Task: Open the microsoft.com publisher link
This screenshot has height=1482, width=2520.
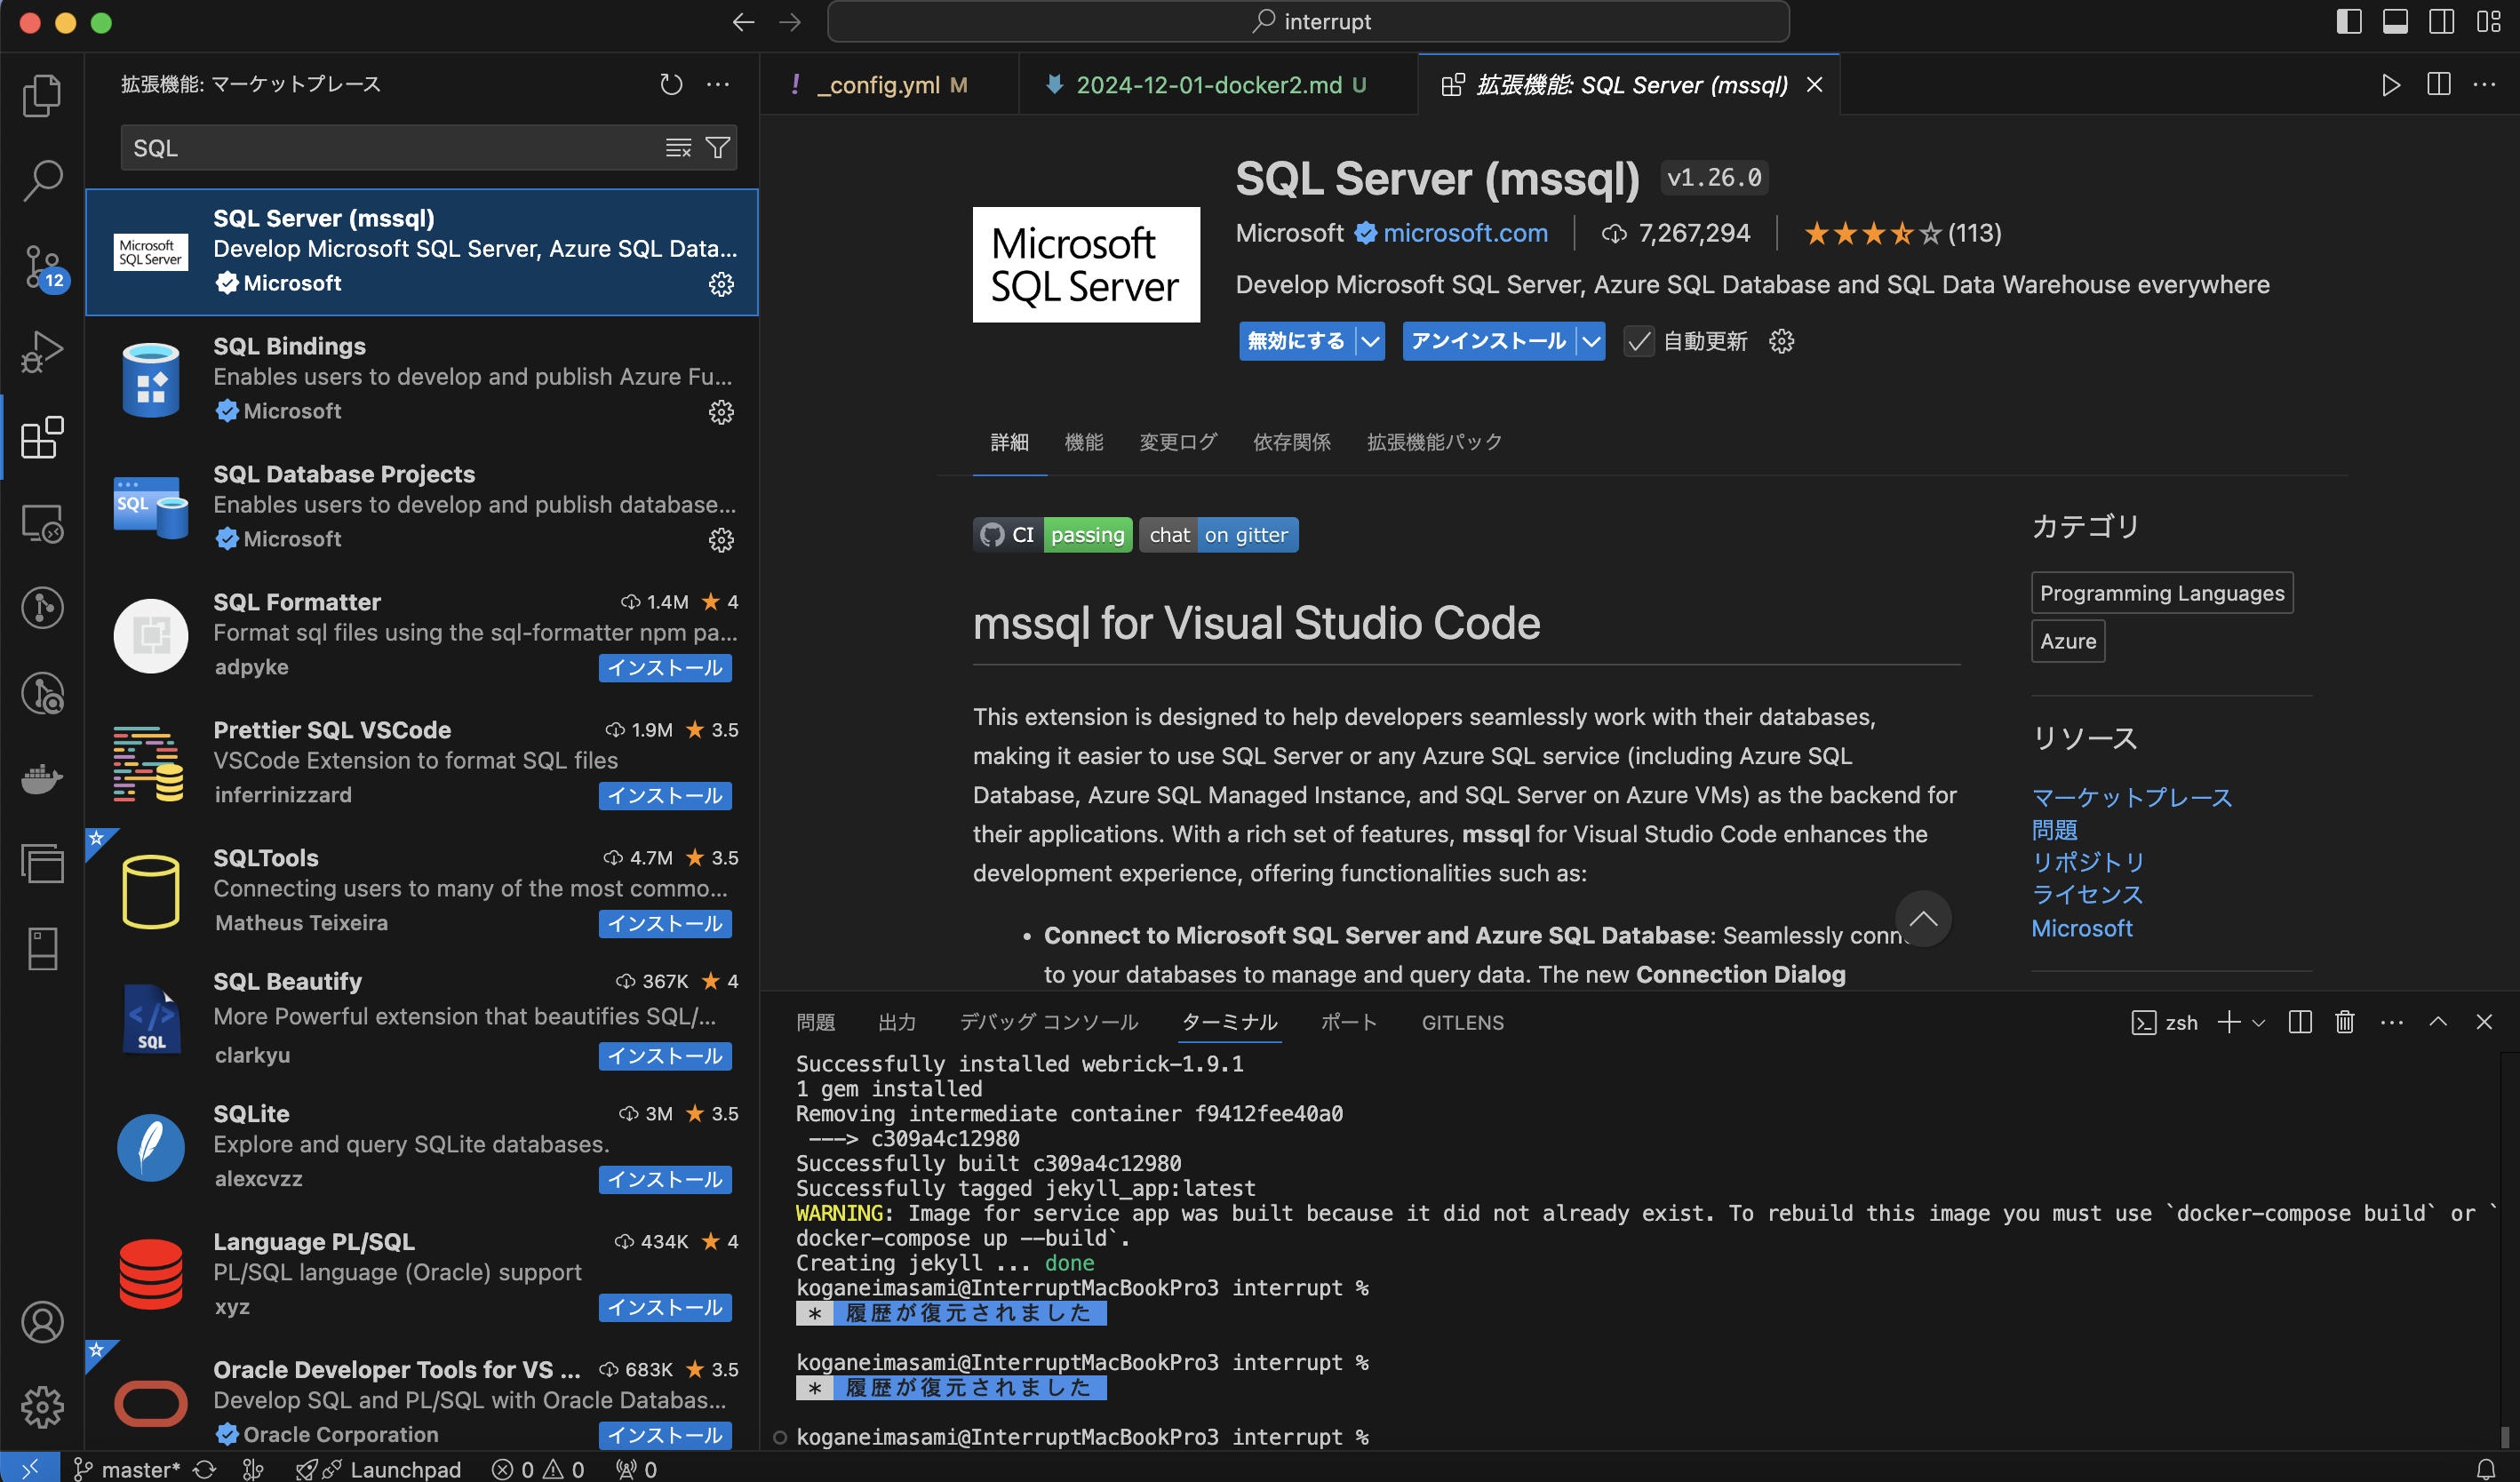Action: coord(1465,233)
